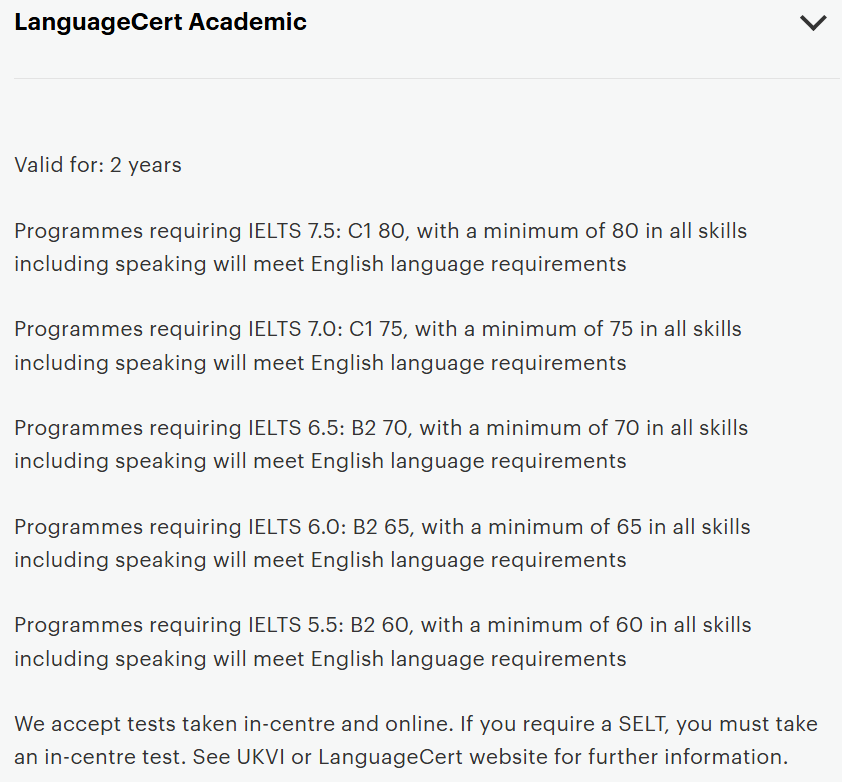Collapse the LanguageCert Academic chevron arrow
The width and height of the screenshot is (842, 782).
point(813,23)
